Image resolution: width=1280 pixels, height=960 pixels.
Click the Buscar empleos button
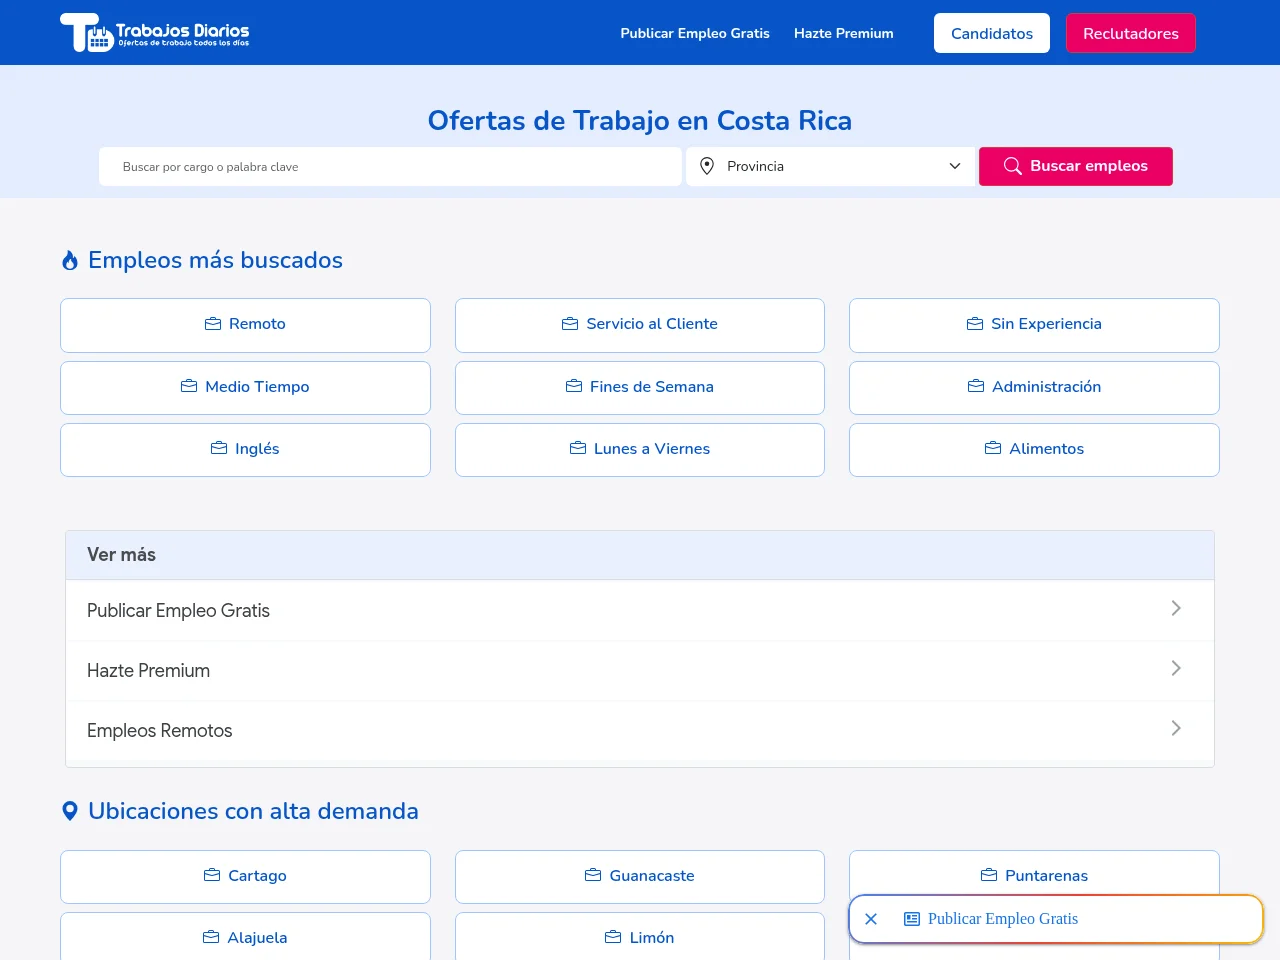coord(1076,166)
